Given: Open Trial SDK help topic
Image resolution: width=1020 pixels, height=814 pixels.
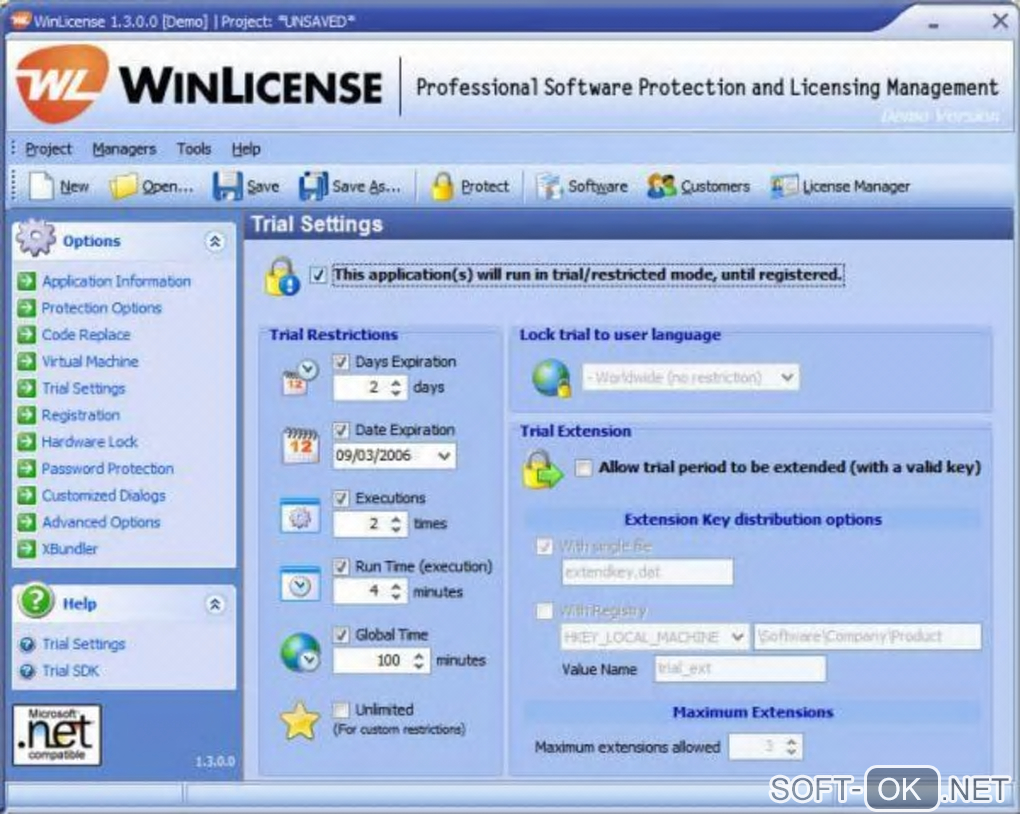Looking at the screenshot, I should 70,671.
